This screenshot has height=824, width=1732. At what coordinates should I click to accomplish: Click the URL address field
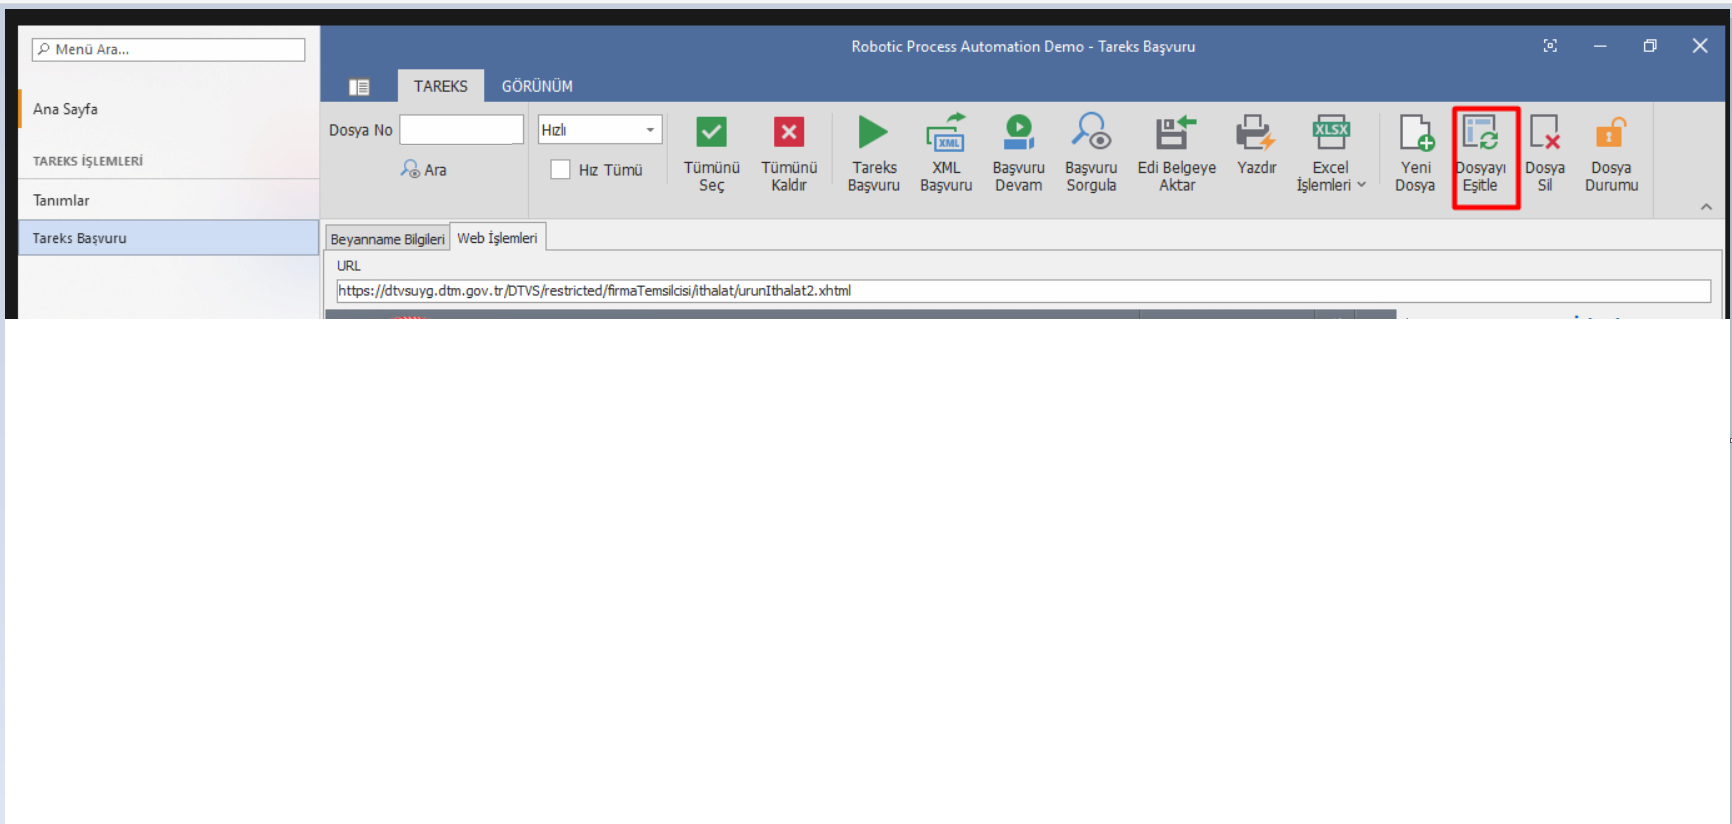click(x=1023, y=291)
